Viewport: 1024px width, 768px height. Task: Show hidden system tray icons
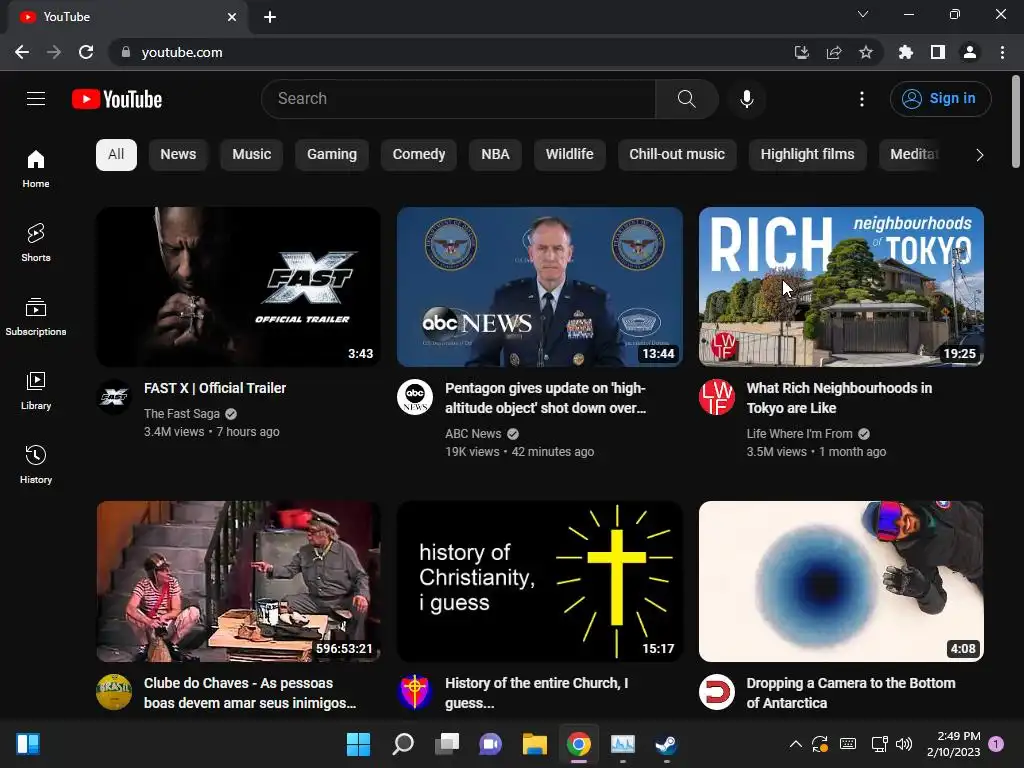pos(795,744)
